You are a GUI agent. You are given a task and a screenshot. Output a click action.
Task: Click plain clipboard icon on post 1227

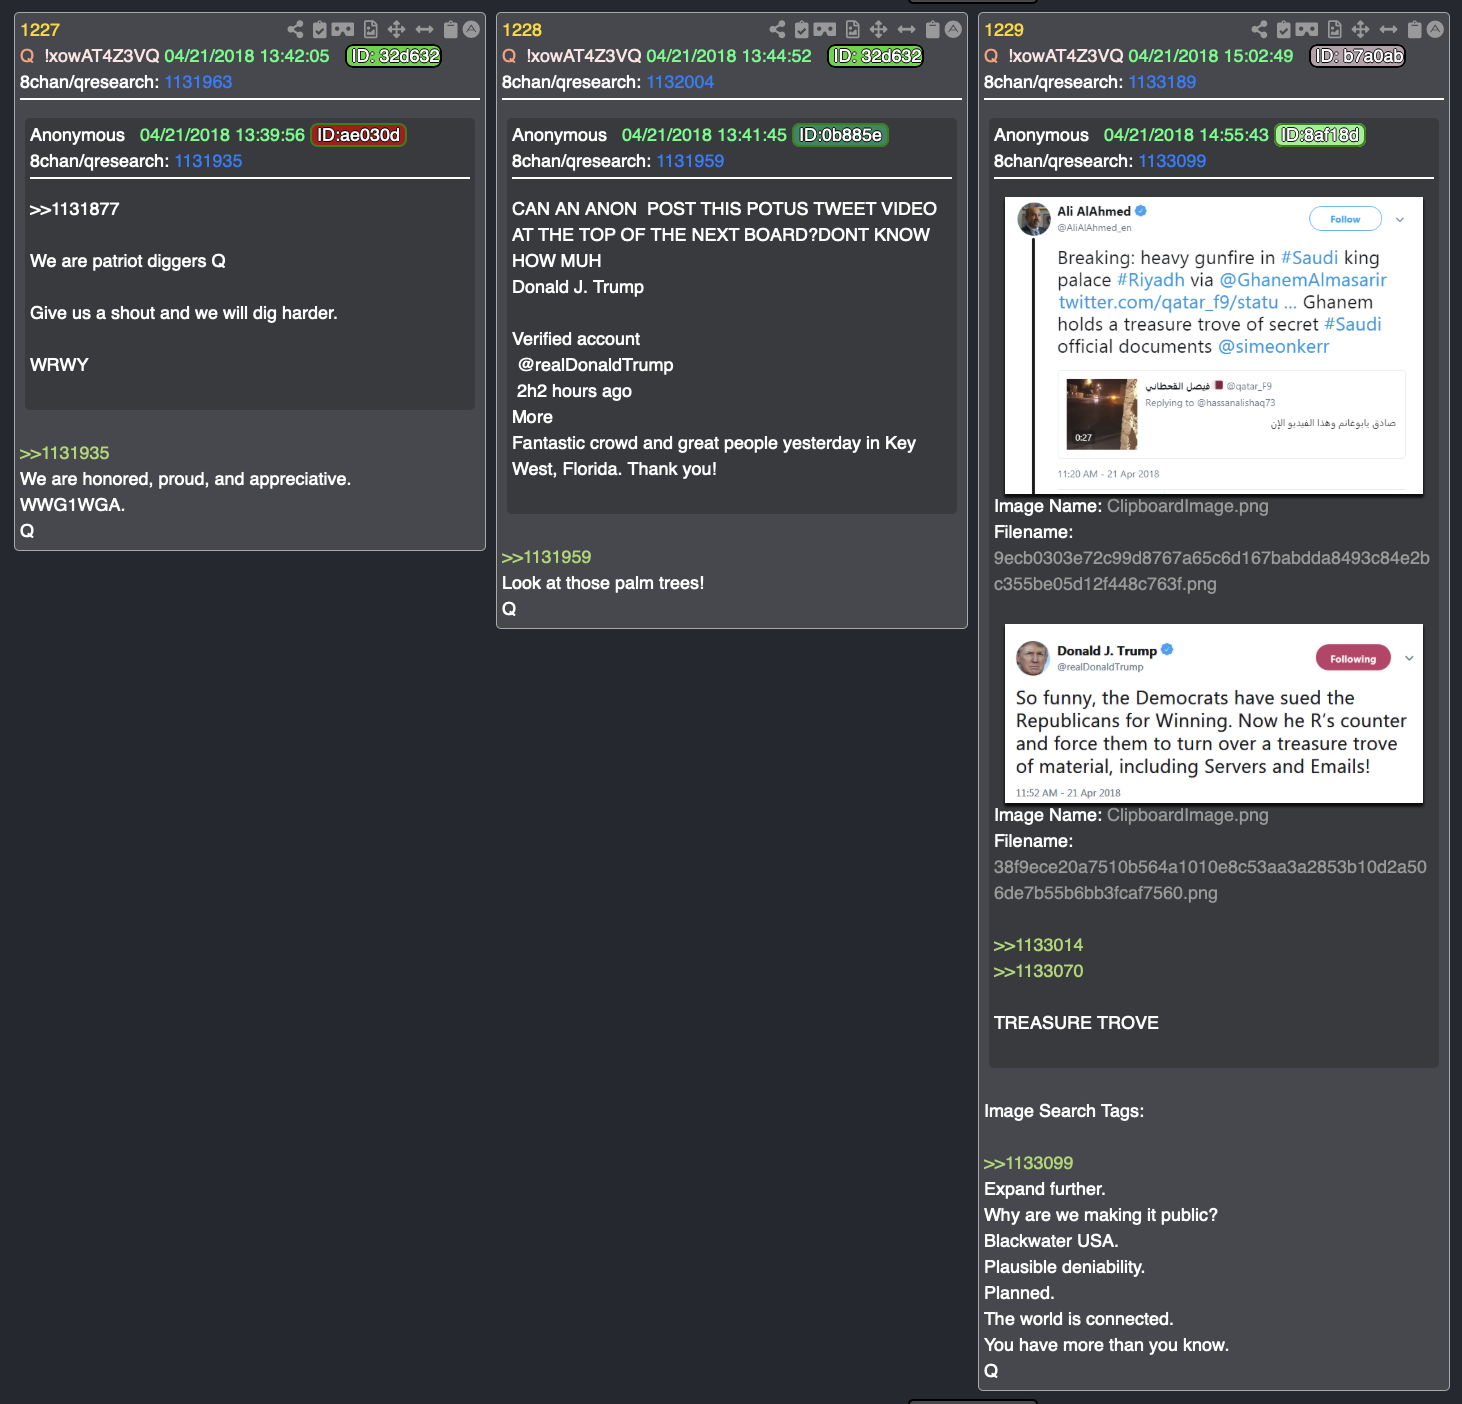451,30
